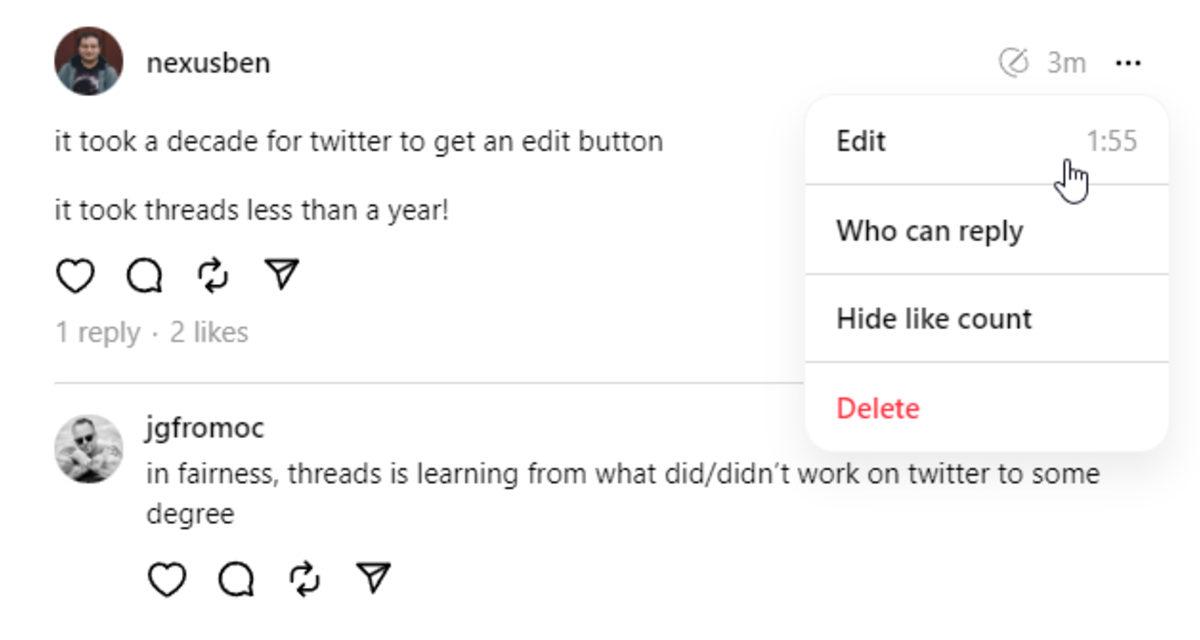Click comment bubble icon on nexusben's post
This screenshot has height=640, width=1200.
point(144,275)
